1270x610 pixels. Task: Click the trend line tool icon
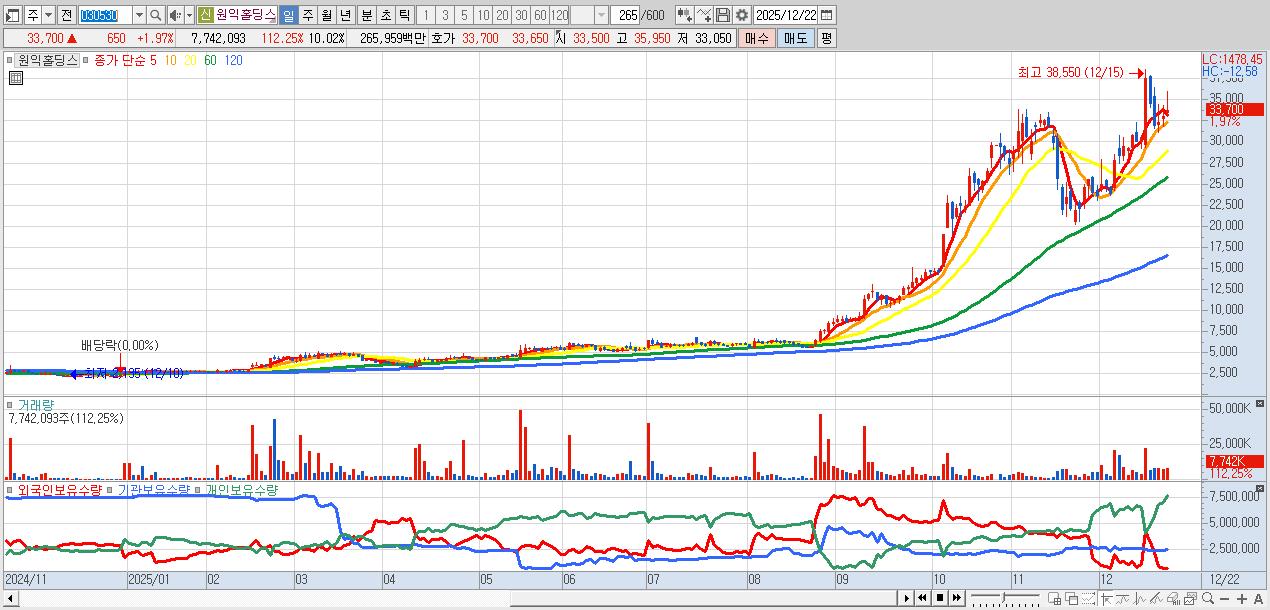tap(1122, 598)
